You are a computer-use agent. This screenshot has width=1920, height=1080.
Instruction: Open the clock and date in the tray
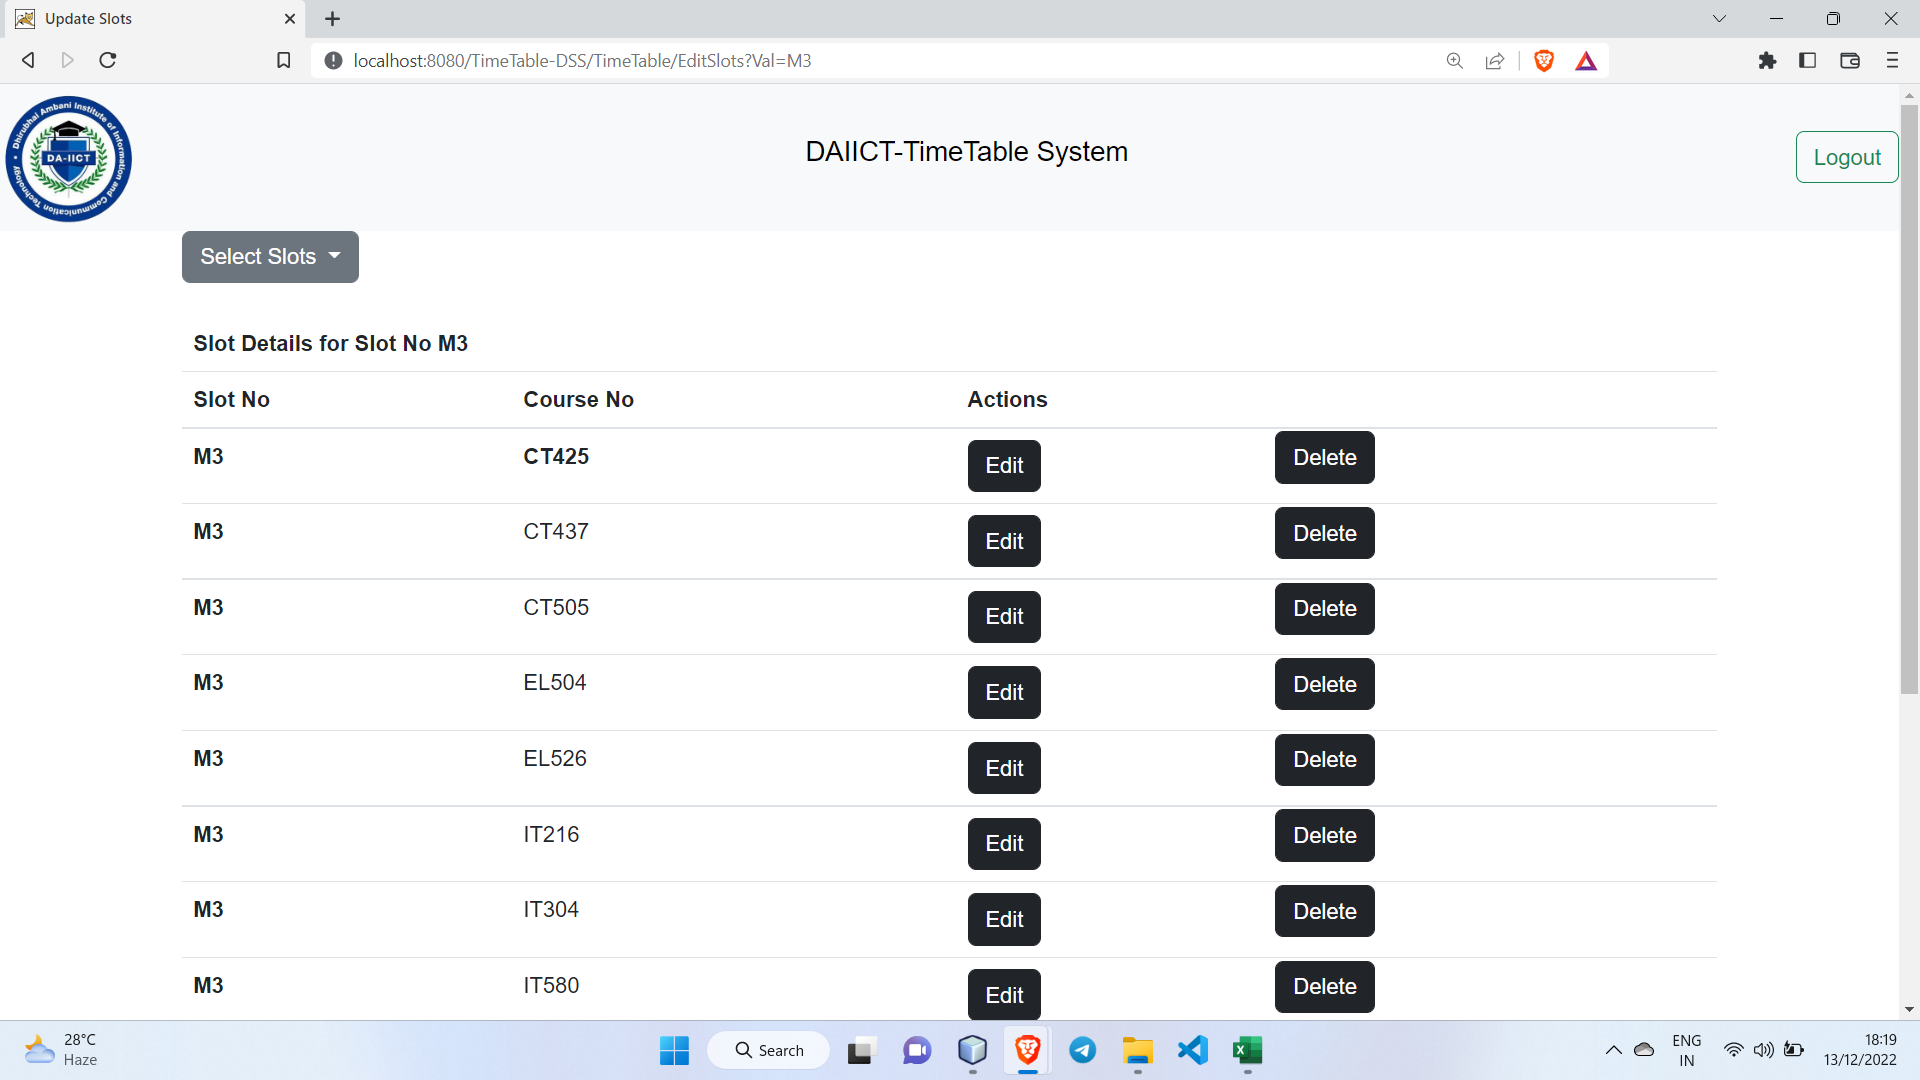point(1859,1050)
